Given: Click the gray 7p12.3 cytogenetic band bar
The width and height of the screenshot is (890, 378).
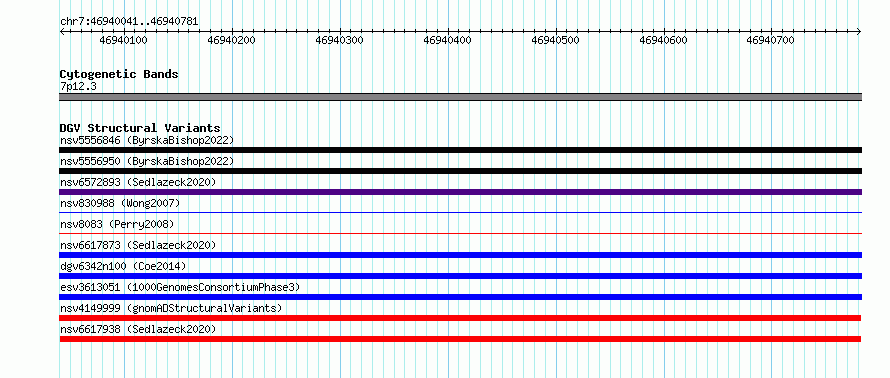Looking at the screenshot, I should tap(460, 97).
